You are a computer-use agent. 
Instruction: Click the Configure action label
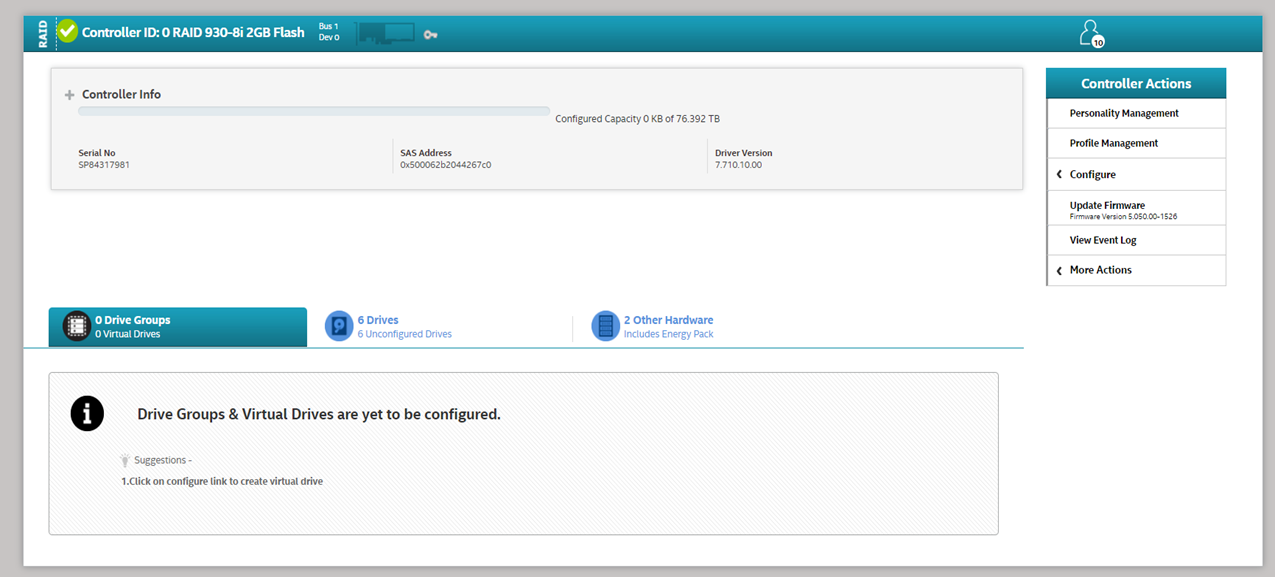pyautogui.click(x=1092, y=174)
